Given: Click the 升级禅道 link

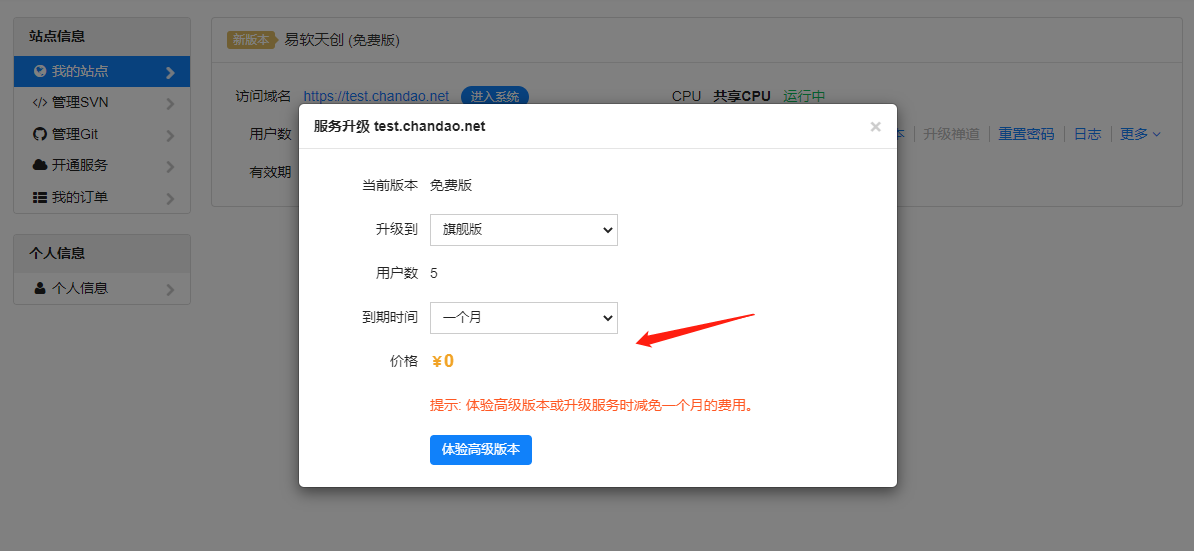Looking at the screenshot, I should [951, 134].
